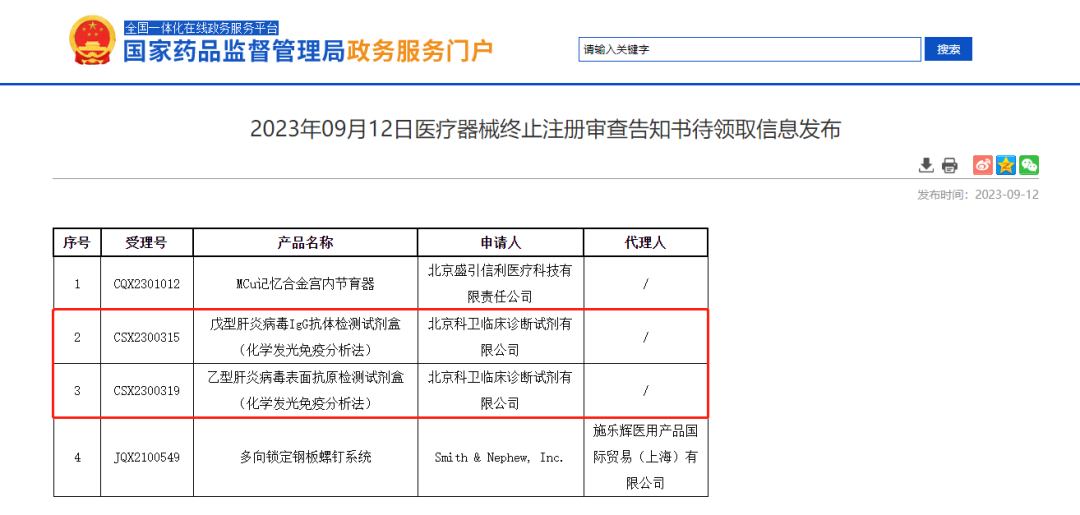The height and width of the screenshot is (515, 1080).
Task: Click applicant 北京盛引信利医疗科技有限责任公司
Action: (x=500, y=284)
